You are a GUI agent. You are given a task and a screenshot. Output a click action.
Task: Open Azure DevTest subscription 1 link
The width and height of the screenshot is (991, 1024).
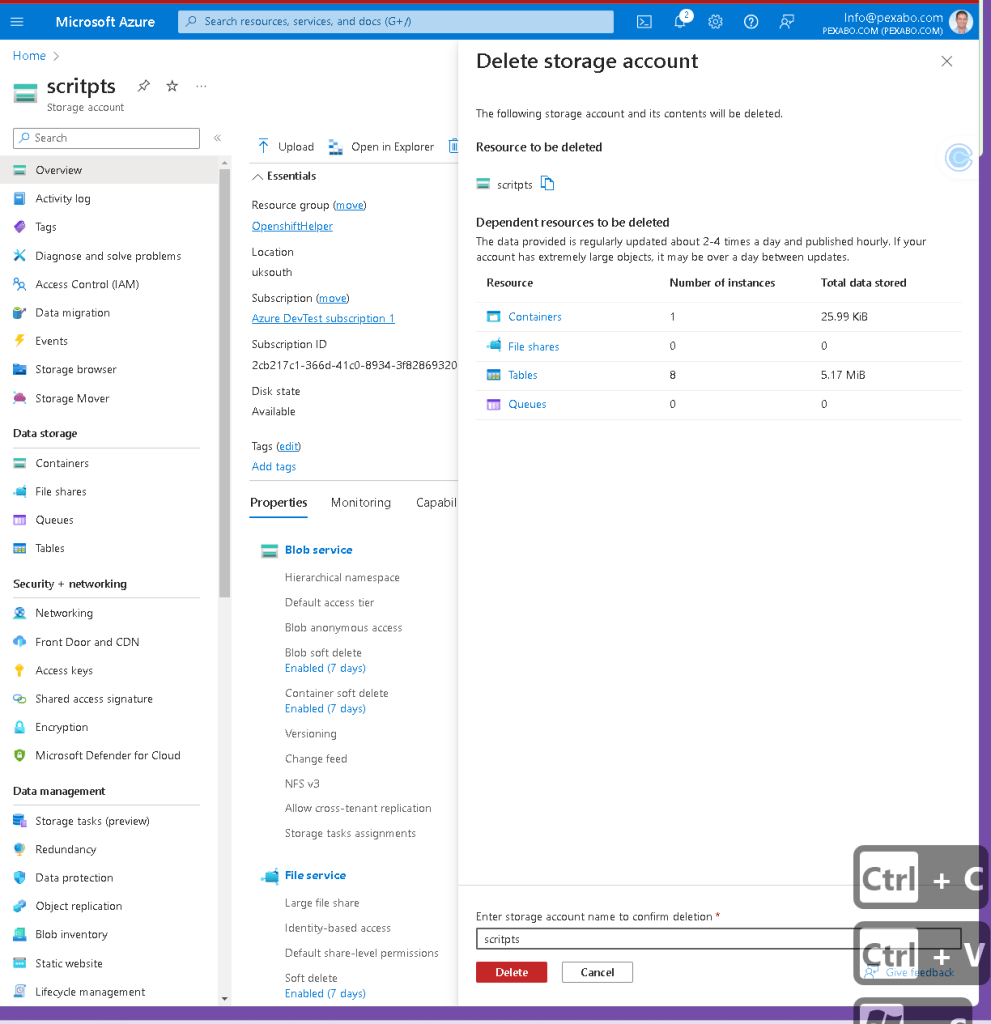[323, 318]
